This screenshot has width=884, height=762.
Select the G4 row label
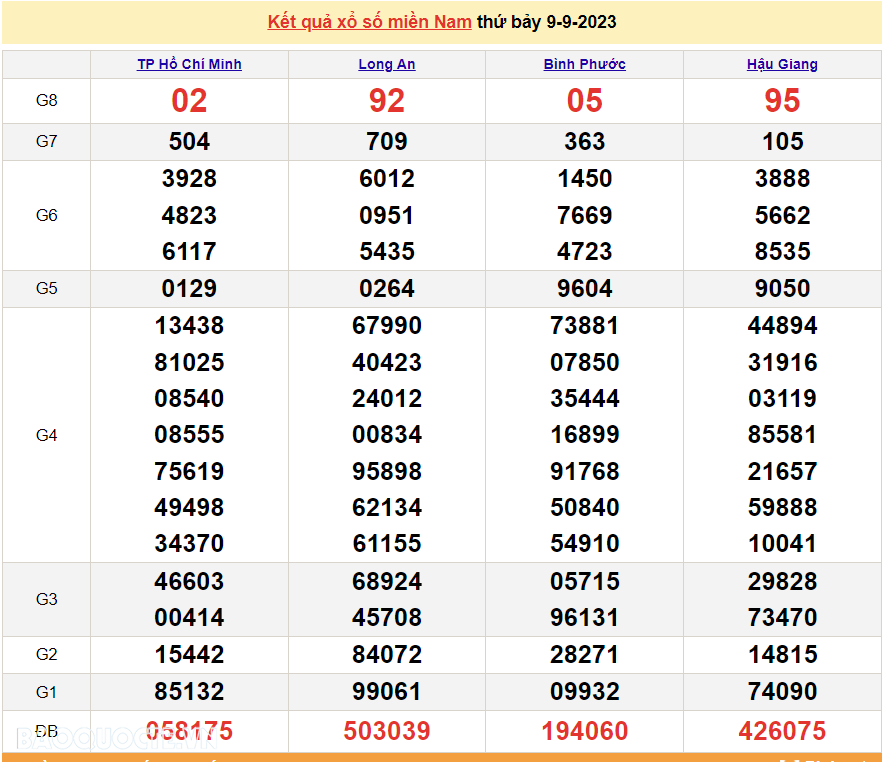coord(47,435)
